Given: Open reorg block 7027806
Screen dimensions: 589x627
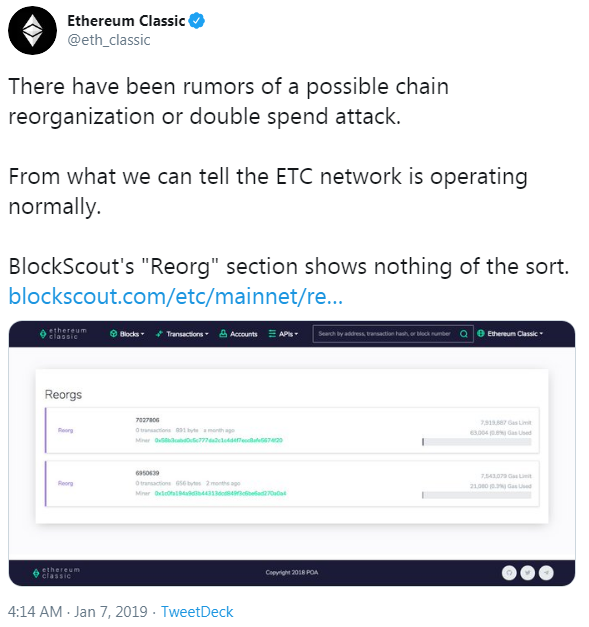Looking at the screenshot, I should click(147, 420).
